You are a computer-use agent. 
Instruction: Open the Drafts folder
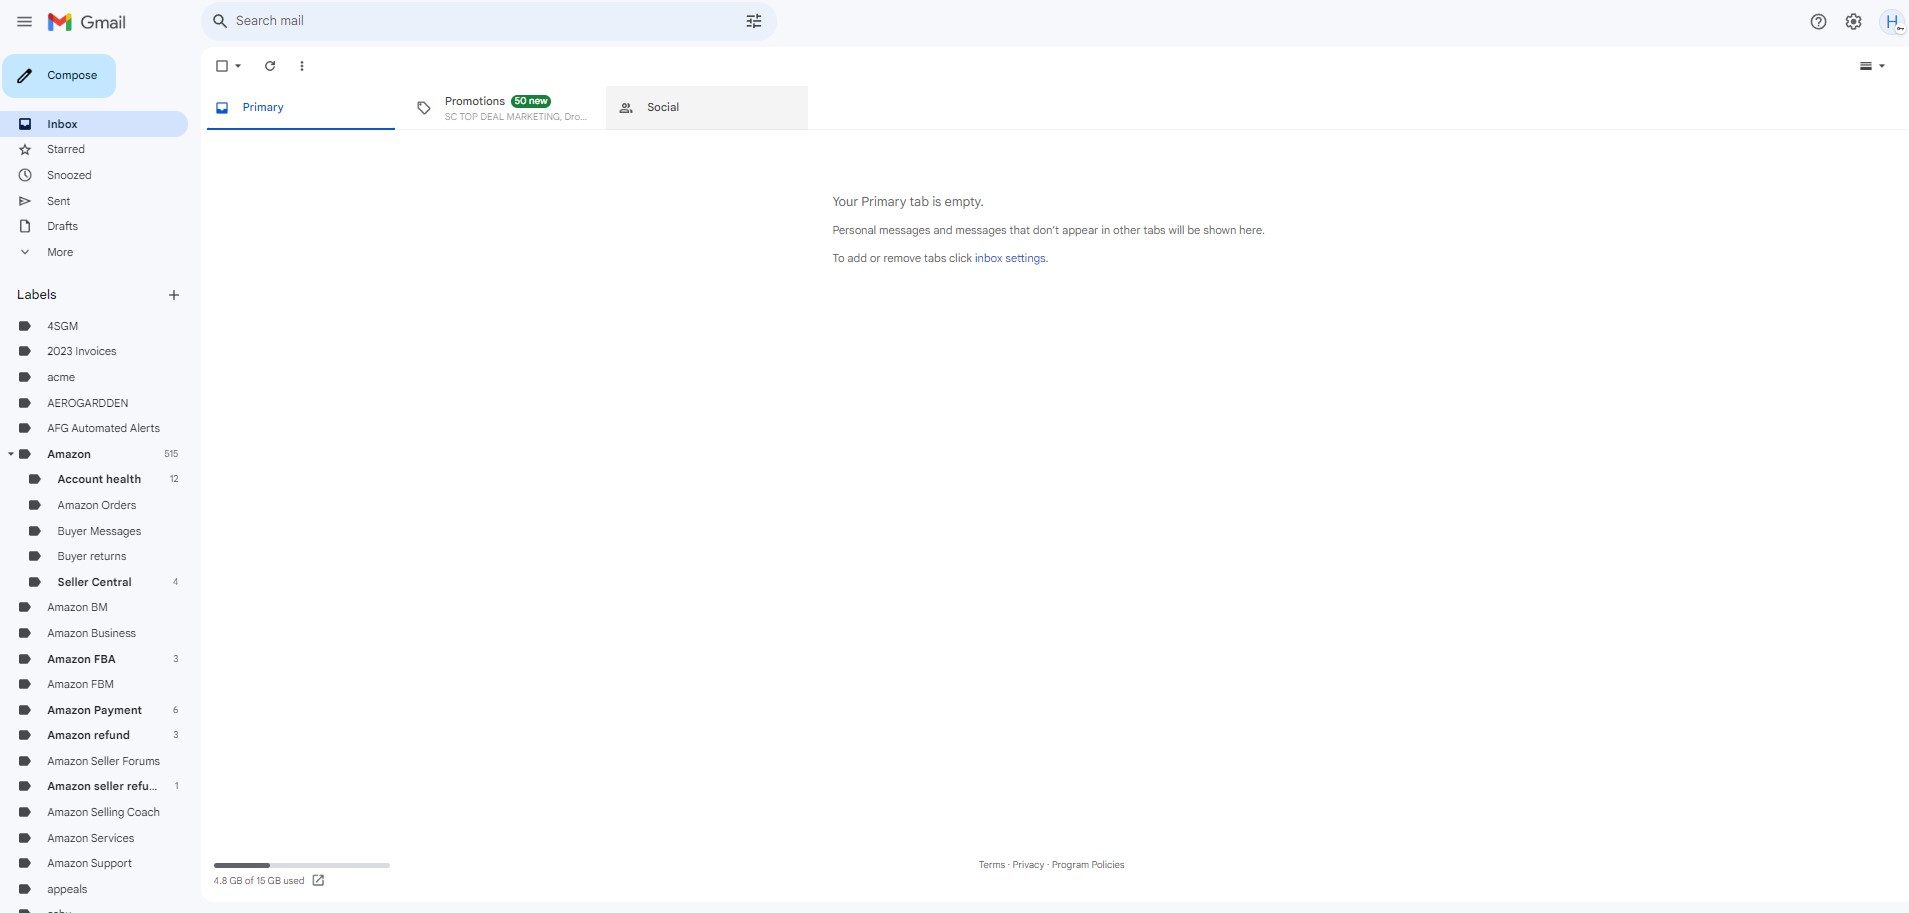tap(94, 226)
